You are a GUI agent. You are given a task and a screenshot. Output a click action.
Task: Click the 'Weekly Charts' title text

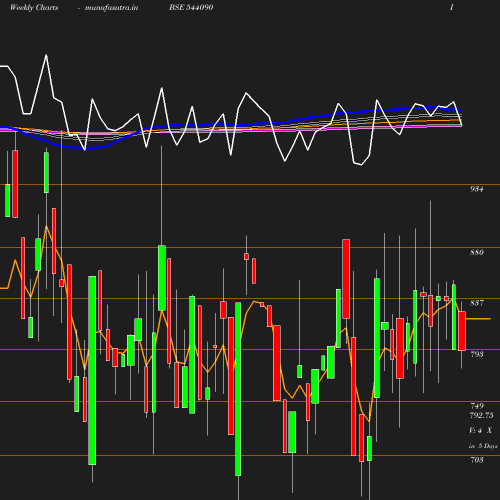[x=34, y=8]
